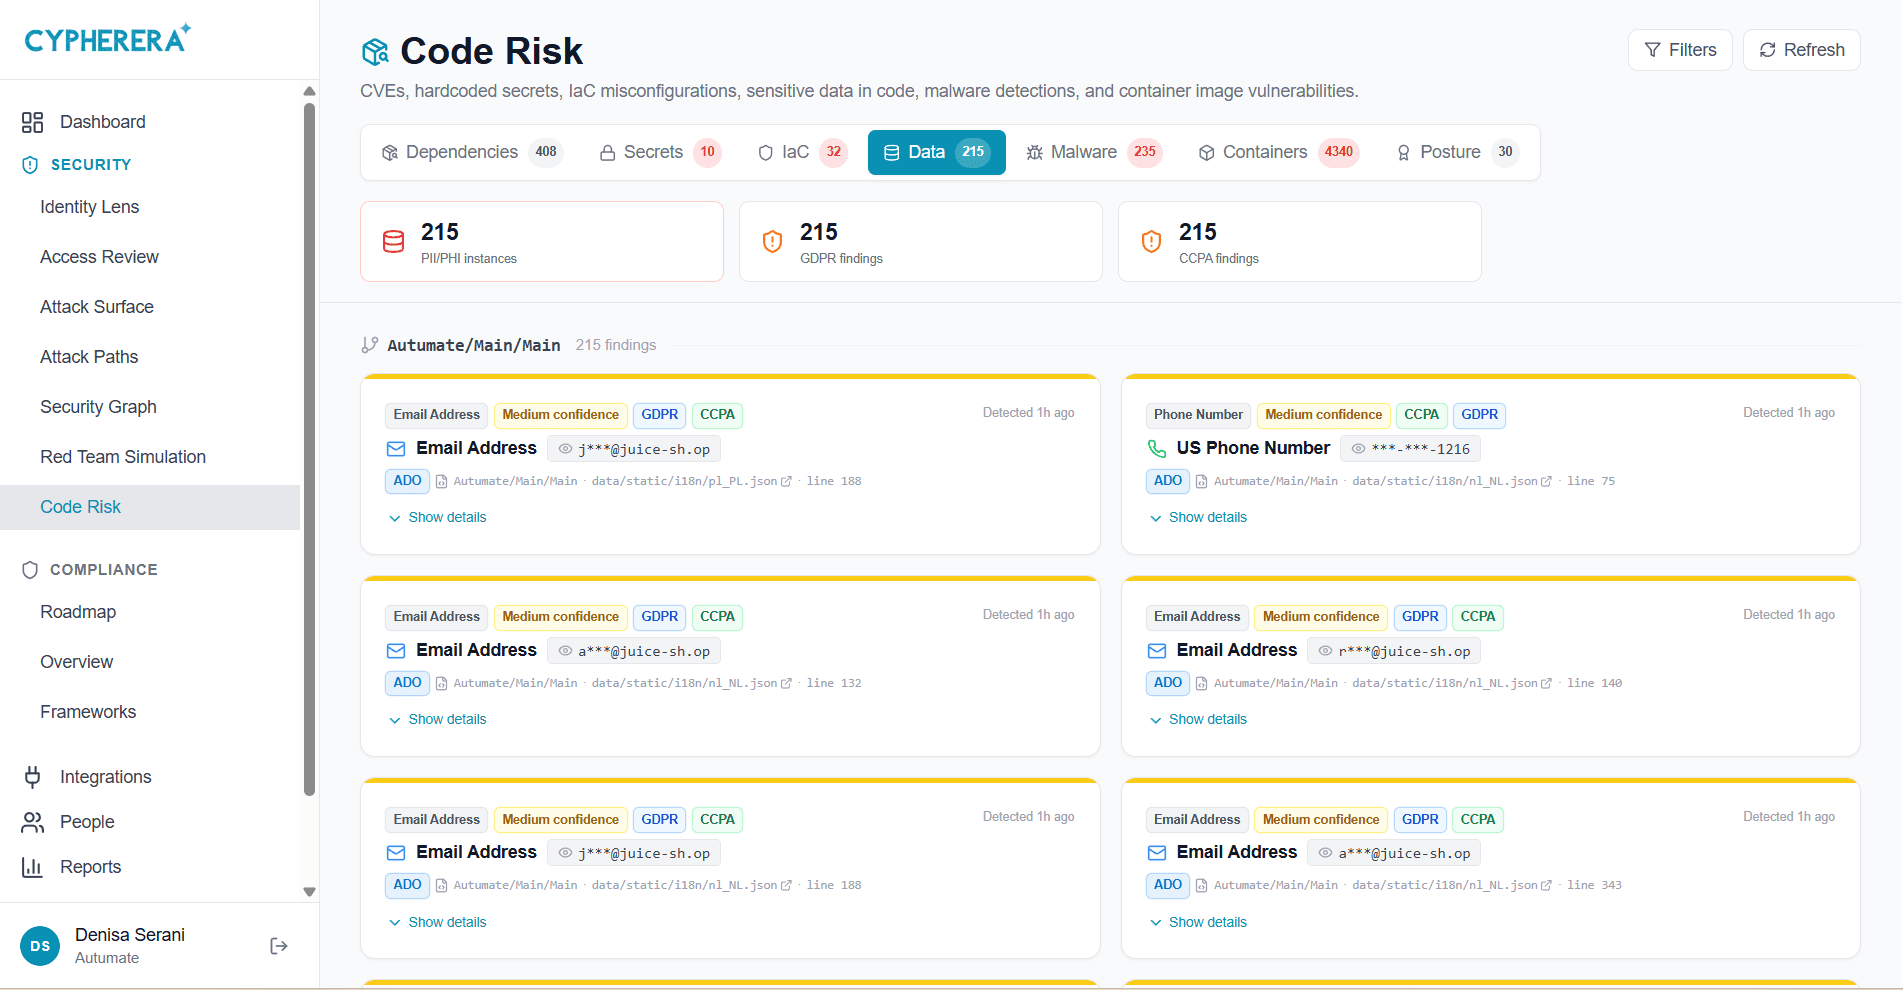Expand Show details for nl_NL.json line 132

[437, 719]
